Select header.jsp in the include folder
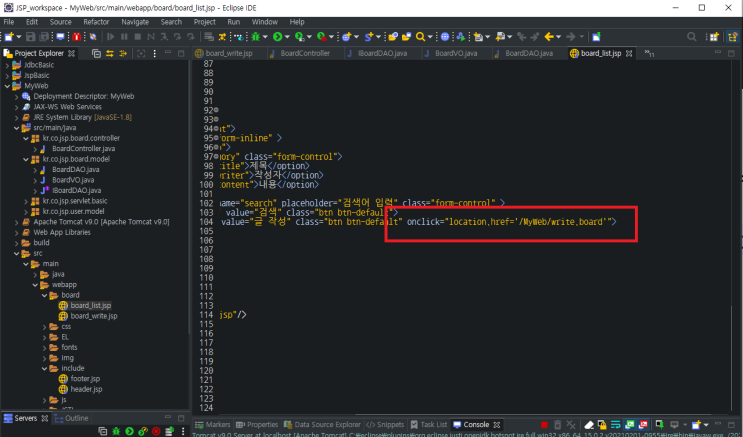The width and height of the screenshot is (743, 437). [86, 389]
